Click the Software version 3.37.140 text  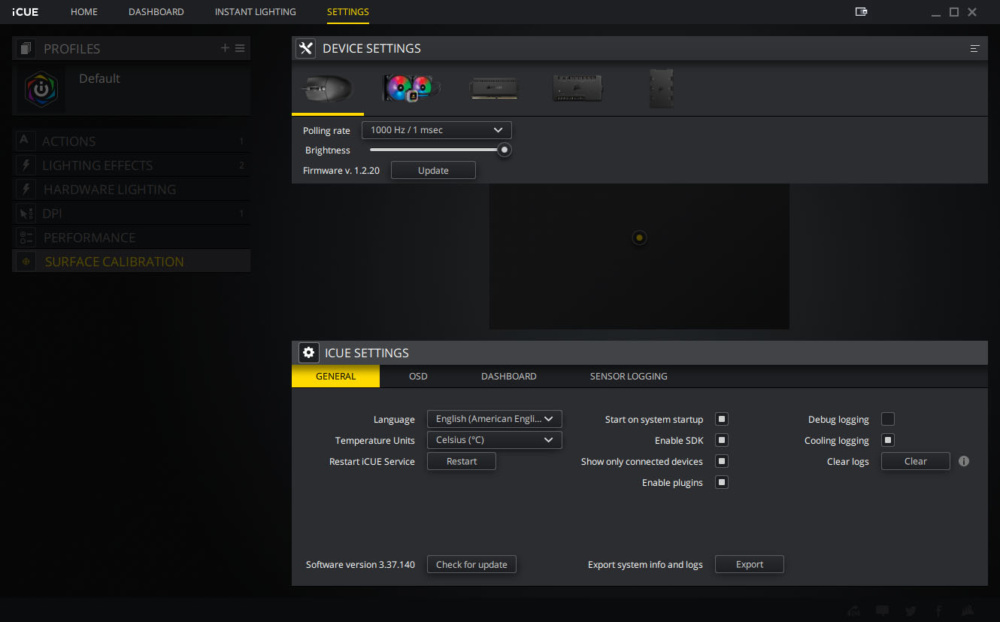[x=360, y=565]
